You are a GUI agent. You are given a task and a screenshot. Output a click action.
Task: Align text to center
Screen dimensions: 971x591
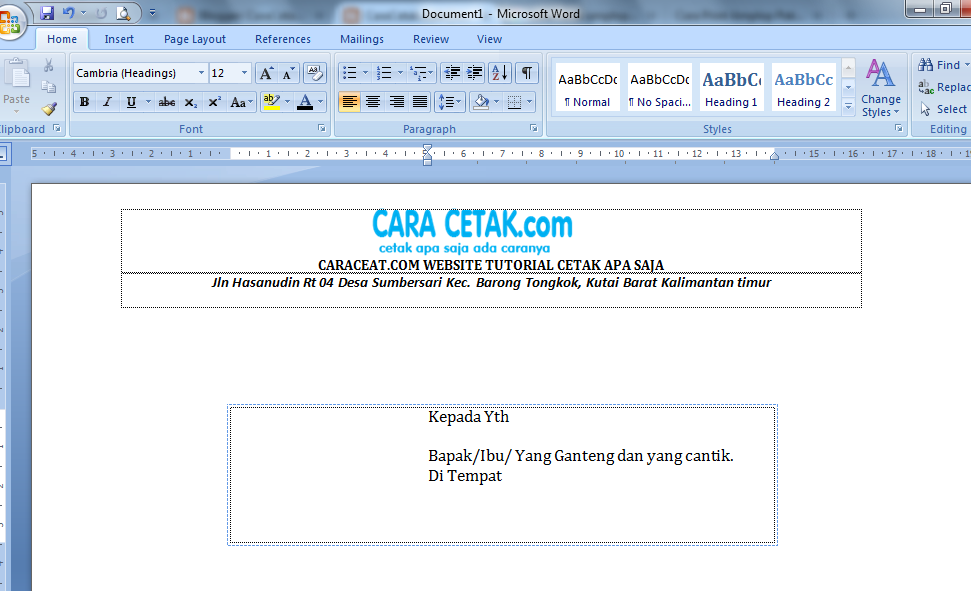pos(373,102)
